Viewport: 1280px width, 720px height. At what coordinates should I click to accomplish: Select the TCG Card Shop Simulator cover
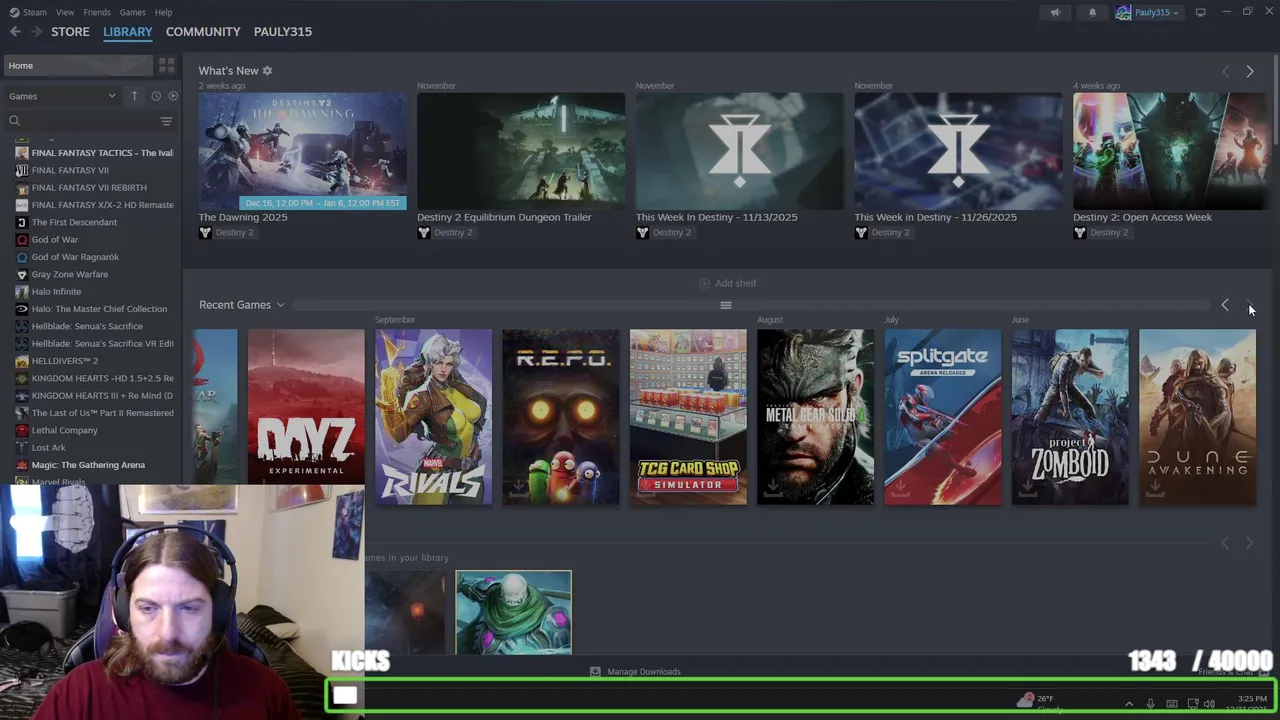(688, 417)
